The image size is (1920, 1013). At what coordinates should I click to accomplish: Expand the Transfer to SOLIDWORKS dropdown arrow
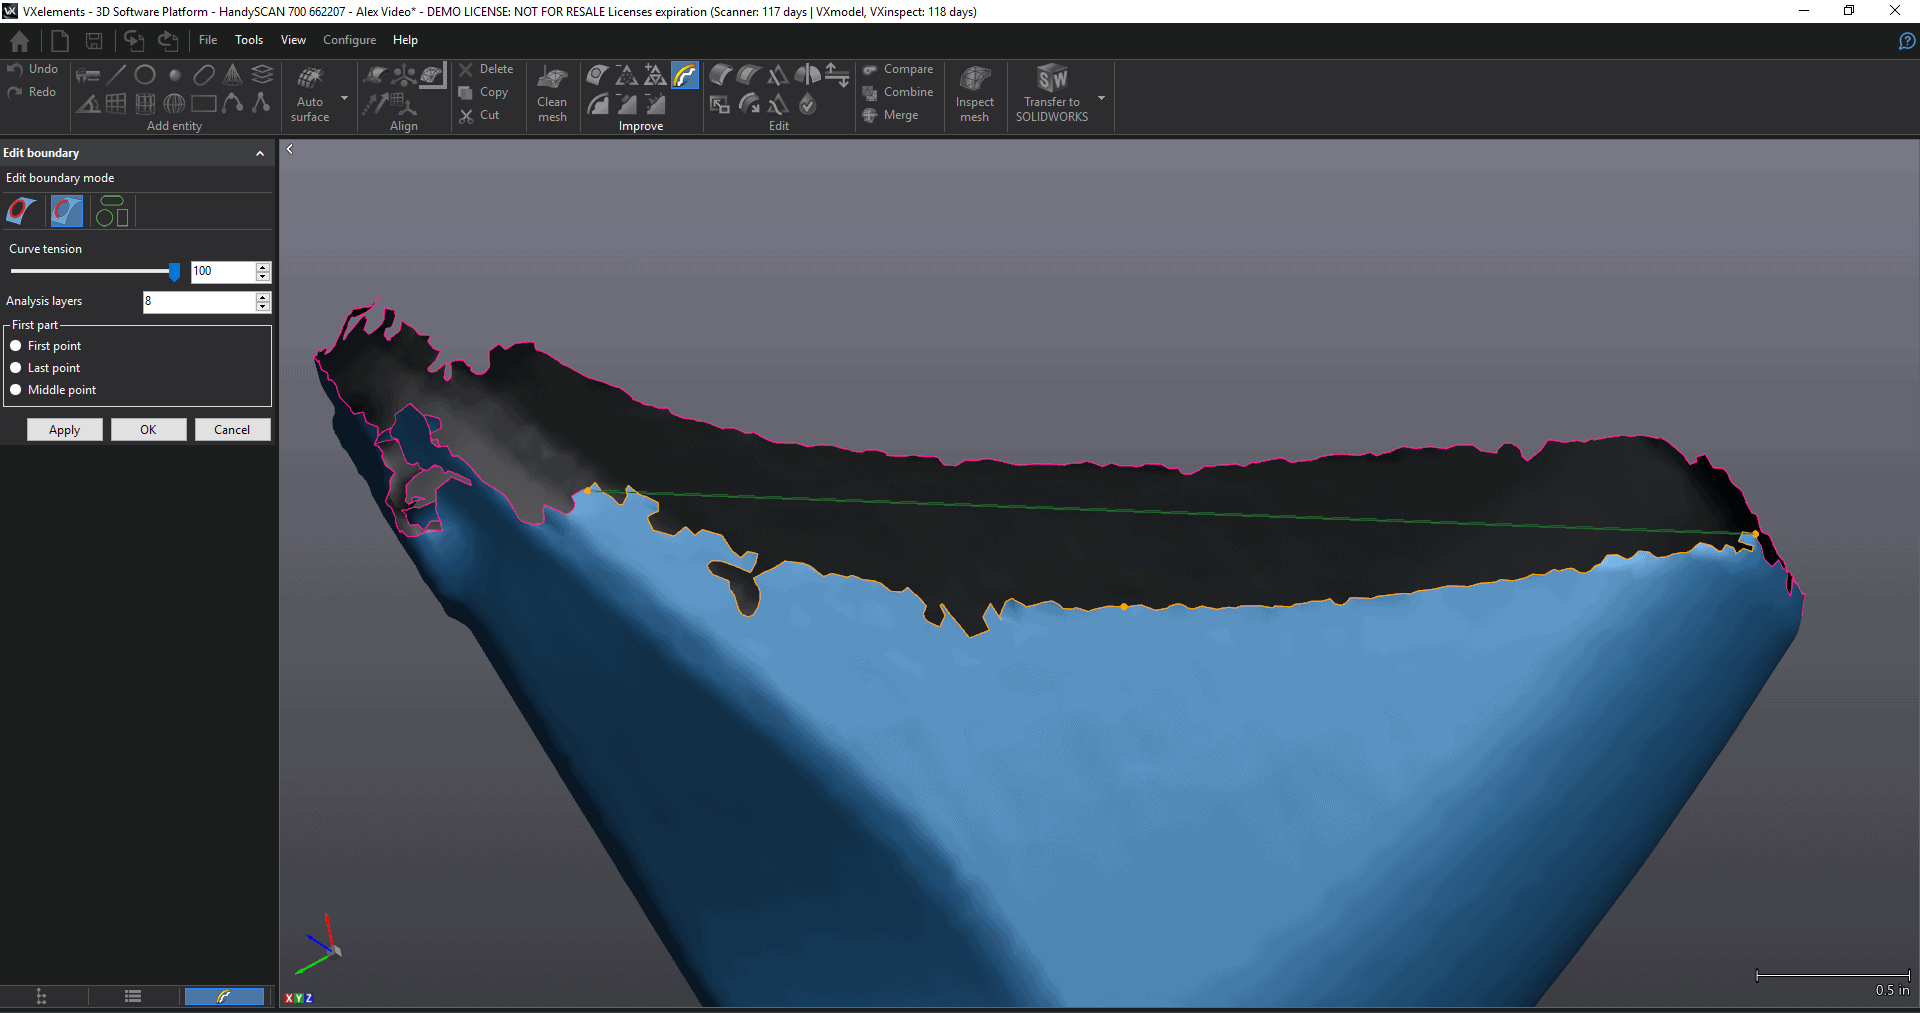click(x=1101, y=98)
